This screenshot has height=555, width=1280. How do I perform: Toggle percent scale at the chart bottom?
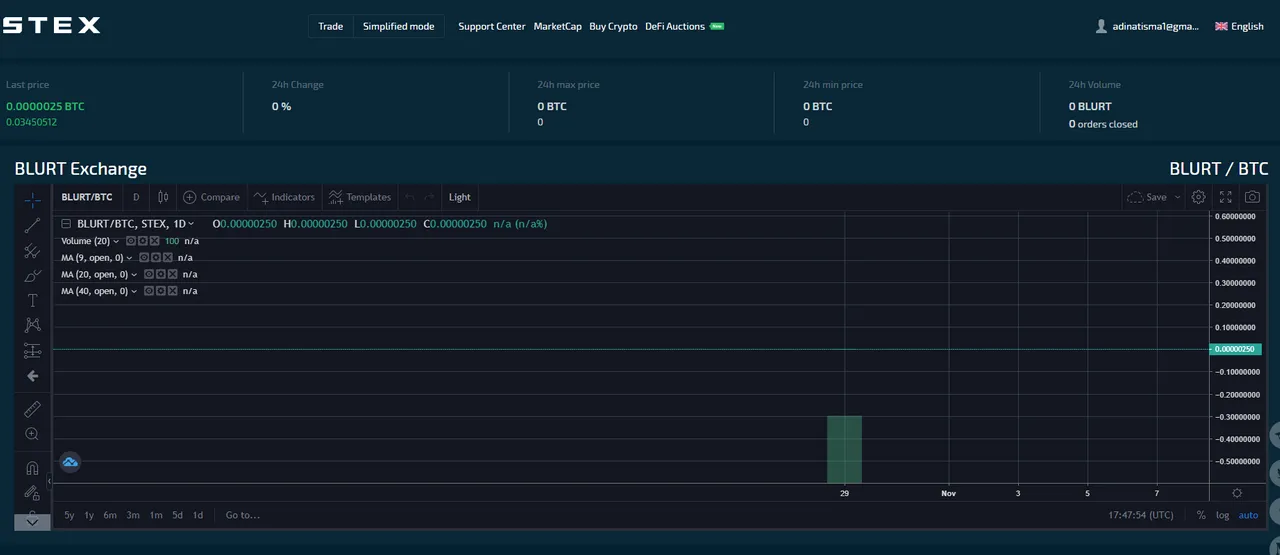1201,515
